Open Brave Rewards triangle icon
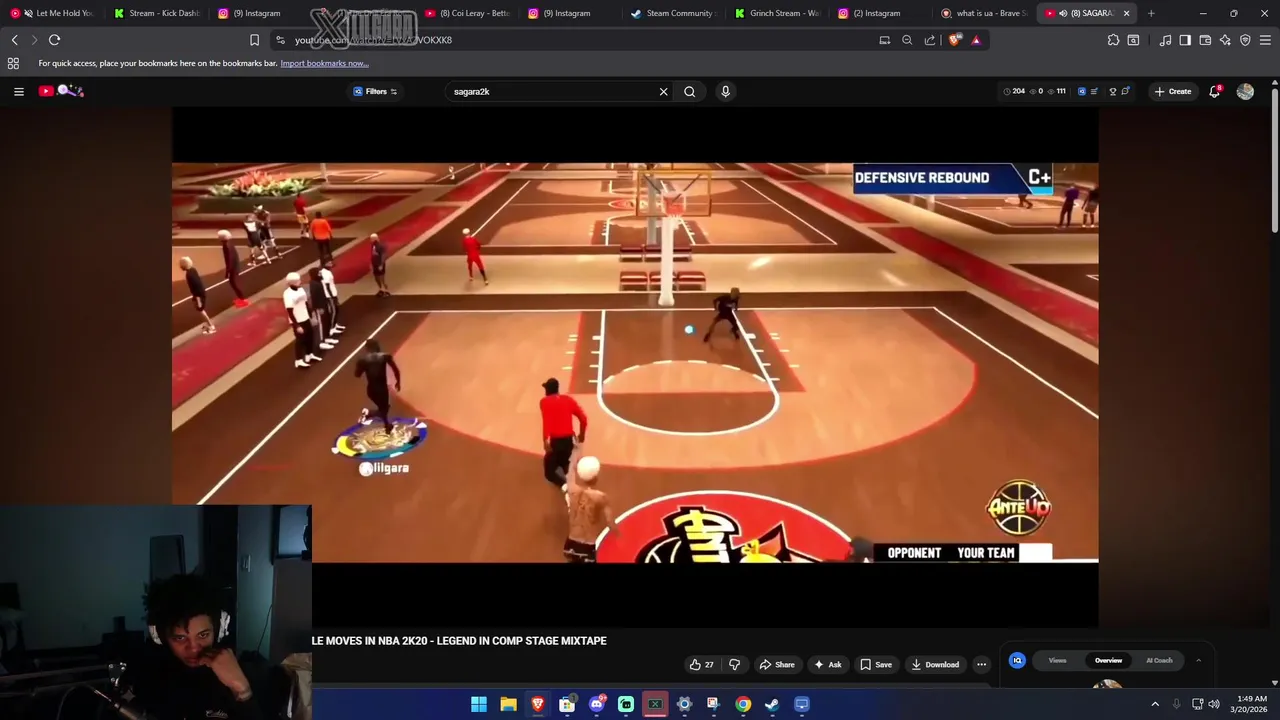 pyautogui.click(x=976, y=40)
